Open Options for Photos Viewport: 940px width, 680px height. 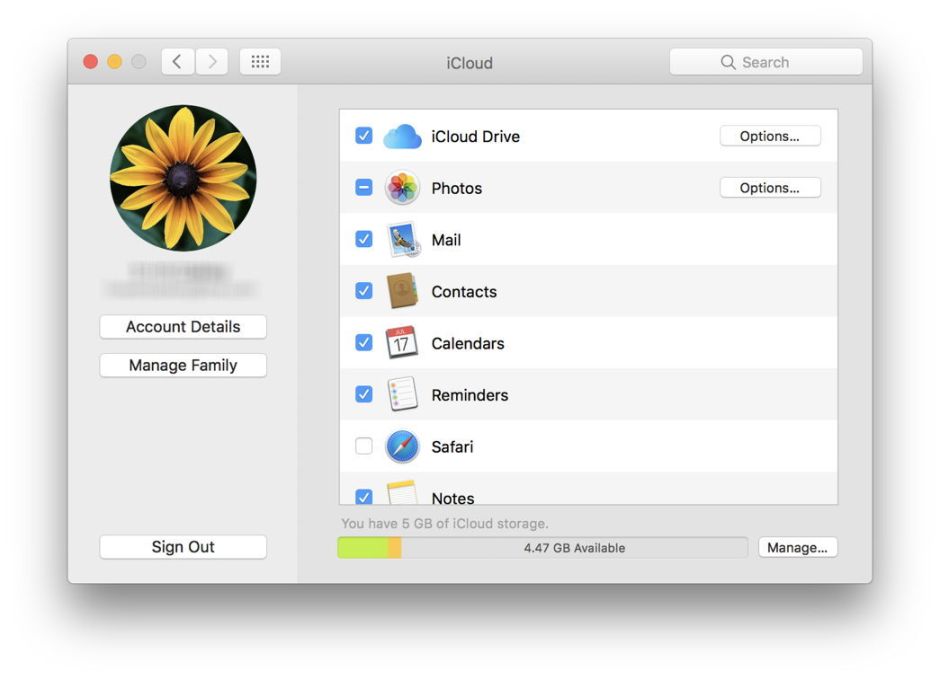coord(770,188)
